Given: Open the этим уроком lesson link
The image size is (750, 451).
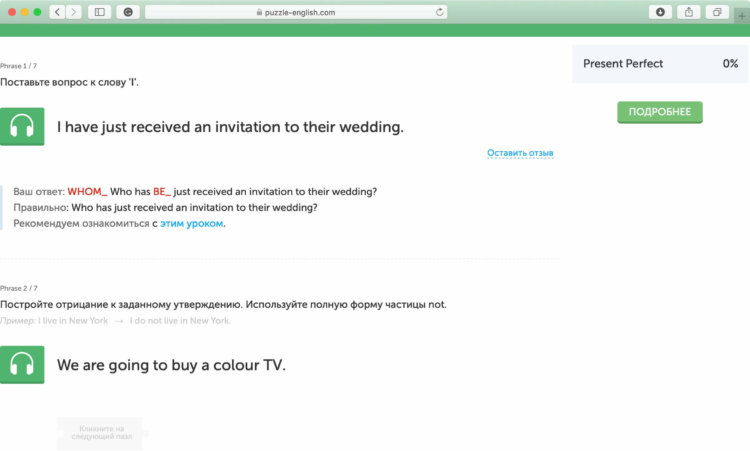Looking at the screenshot, I should click(x=191, y=223).
